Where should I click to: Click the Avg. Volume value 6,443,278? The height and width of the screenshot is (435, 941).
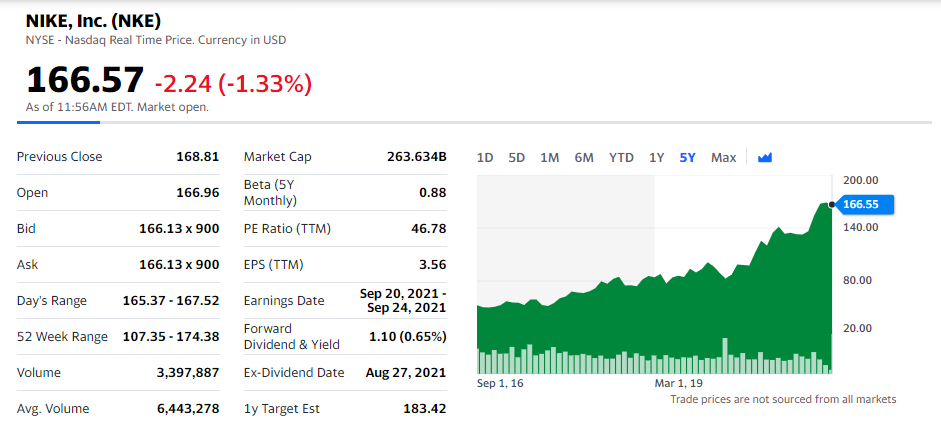pyautogui.click(x=188, y=409)
